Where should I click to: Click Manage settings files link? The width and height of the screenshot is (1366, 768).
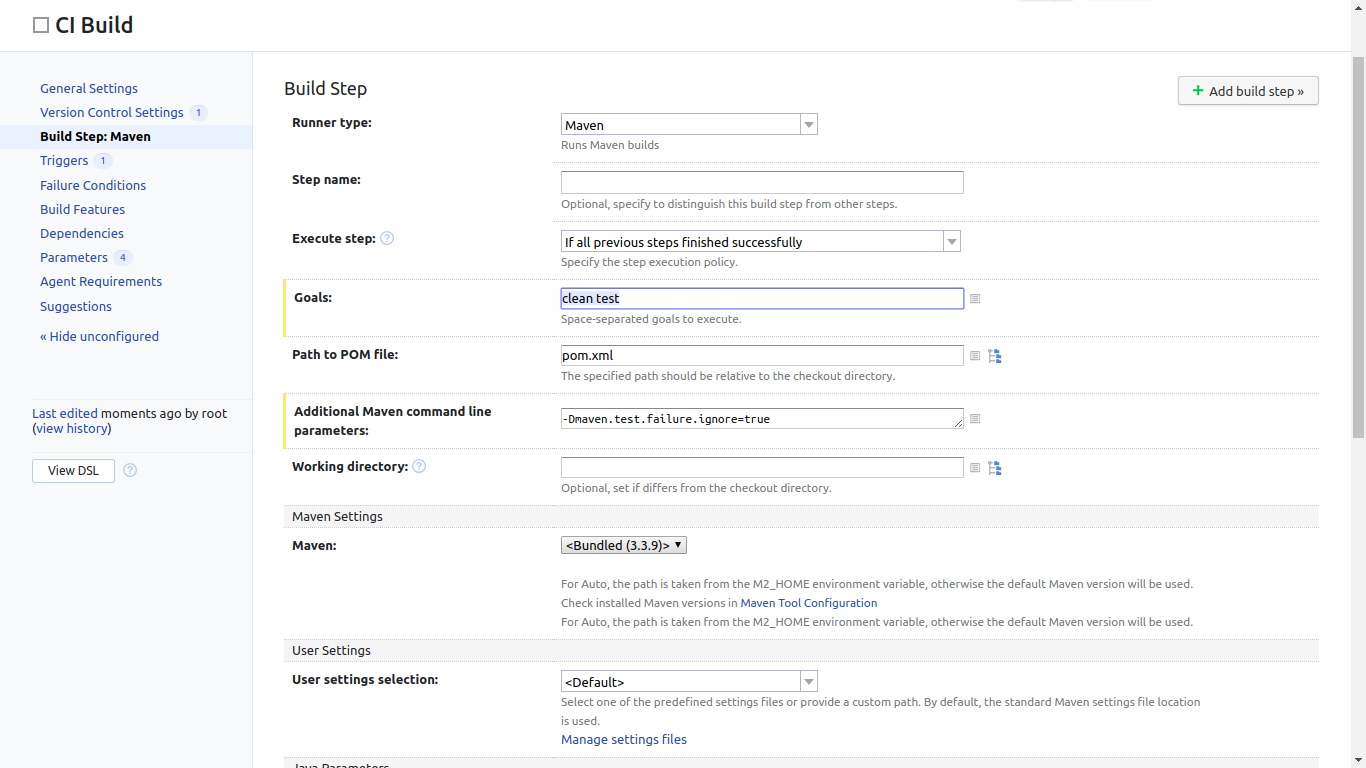(624, 740)
